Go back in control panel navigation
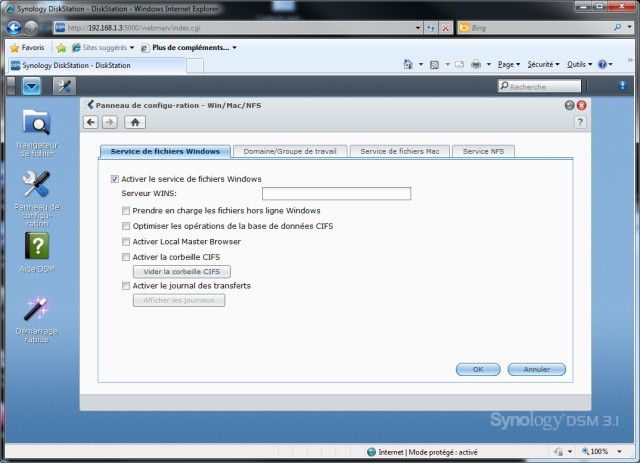Viewport: 640px width, 463px height. (91, 122)
